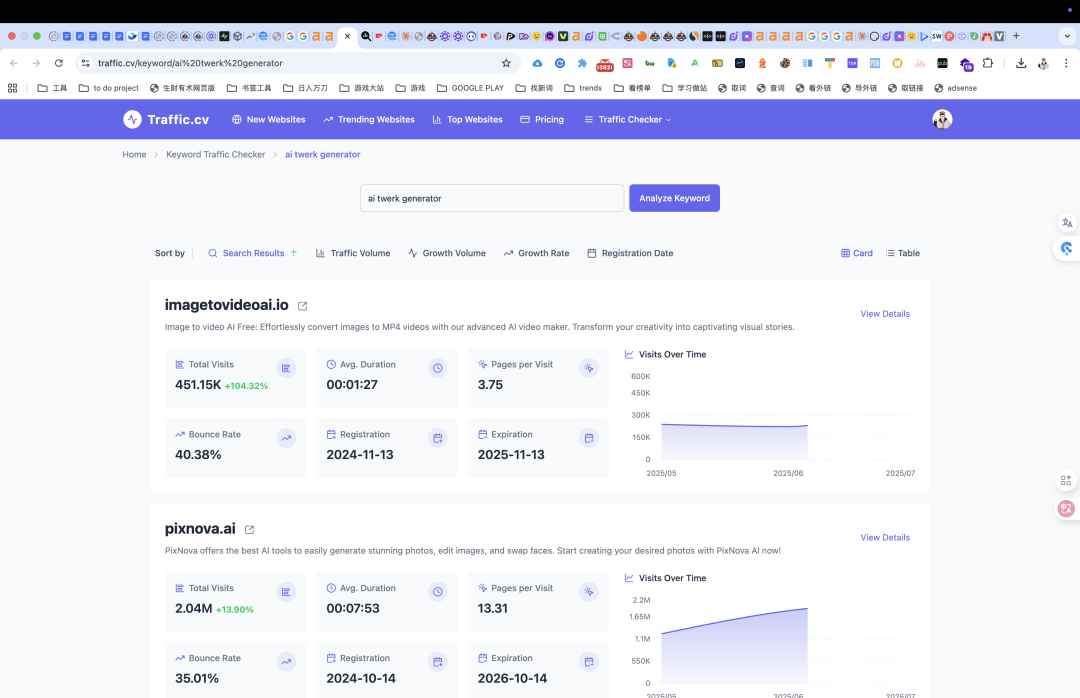Screen dimensions: 1080x698
Task: Open the user avatar in the navbar
Action: click(x=942, y=119)
